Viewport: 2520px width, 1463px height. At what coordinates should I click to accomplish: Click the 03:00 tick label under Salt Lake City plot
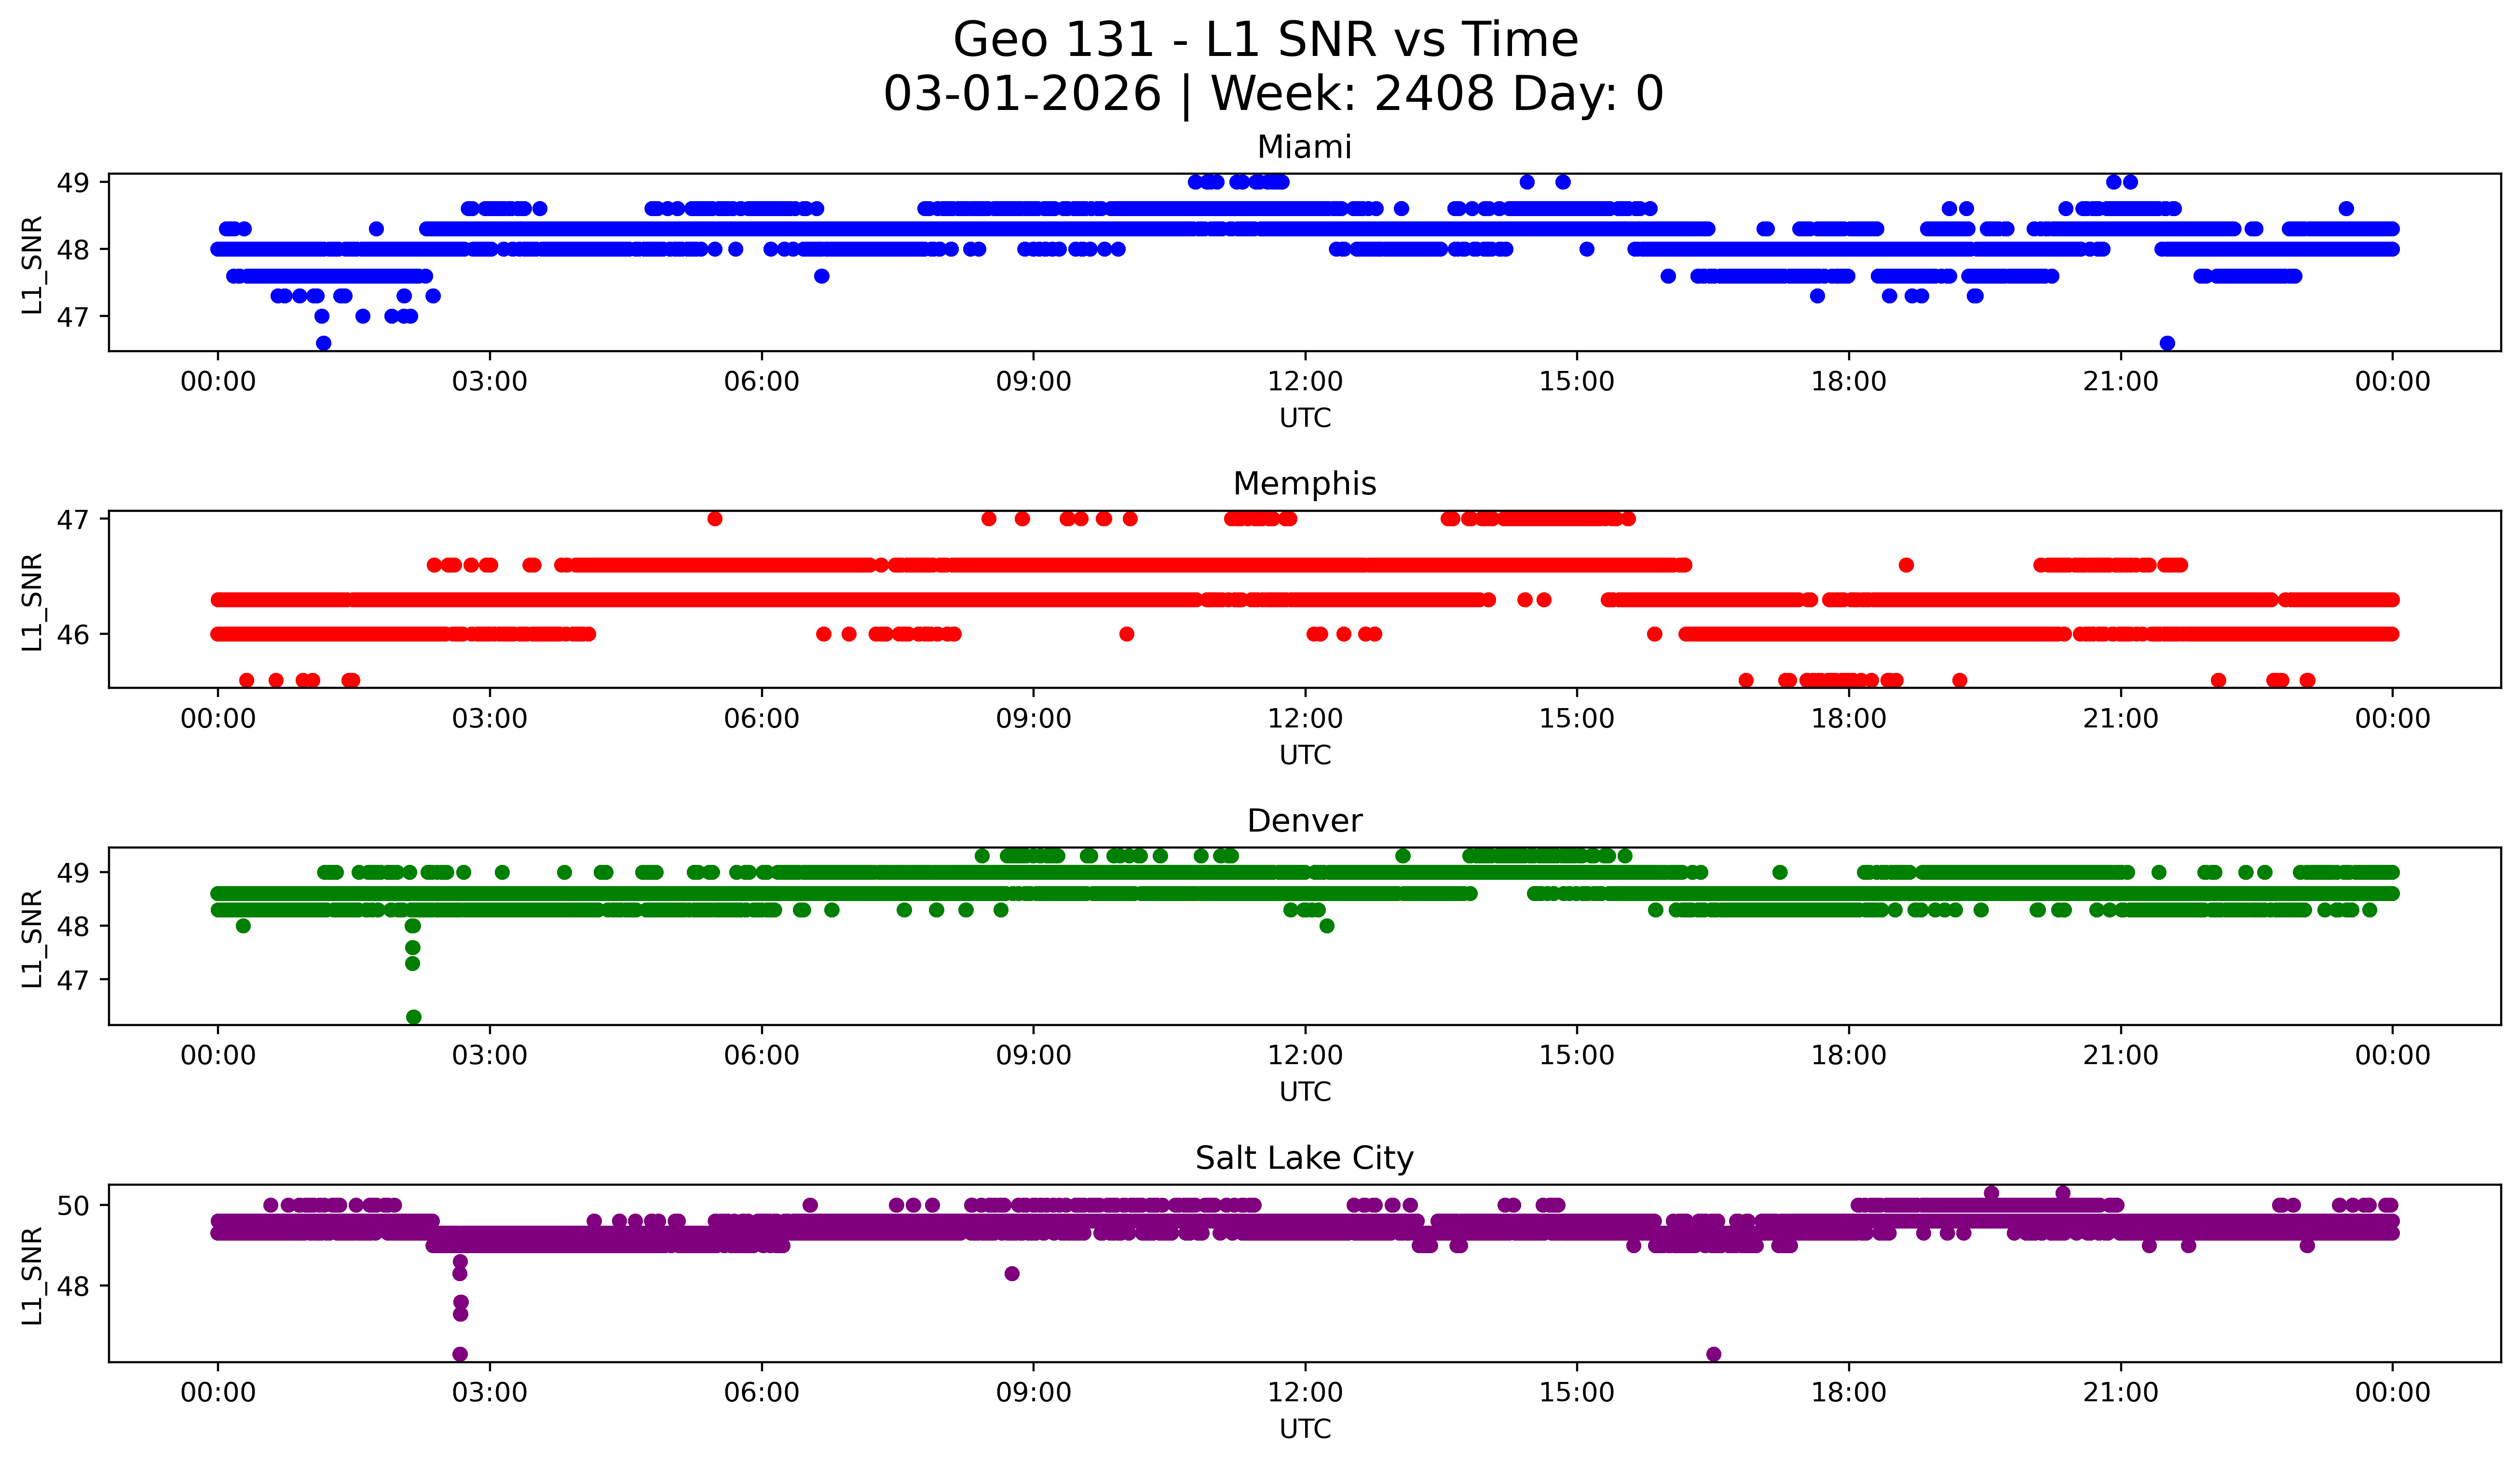[x=489, y=1393]
